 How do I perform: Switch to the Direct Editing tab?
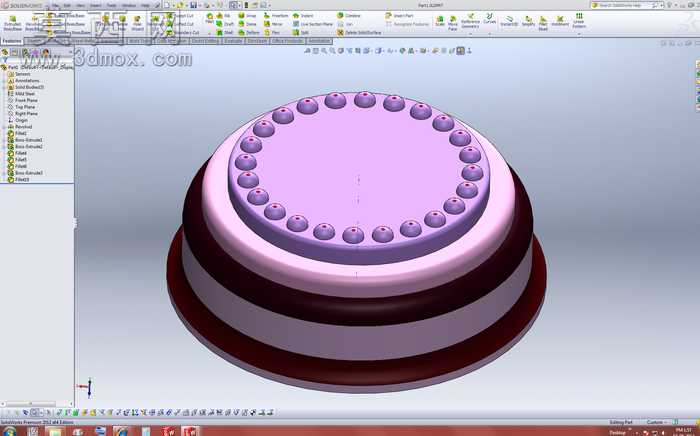click(205, 41)
